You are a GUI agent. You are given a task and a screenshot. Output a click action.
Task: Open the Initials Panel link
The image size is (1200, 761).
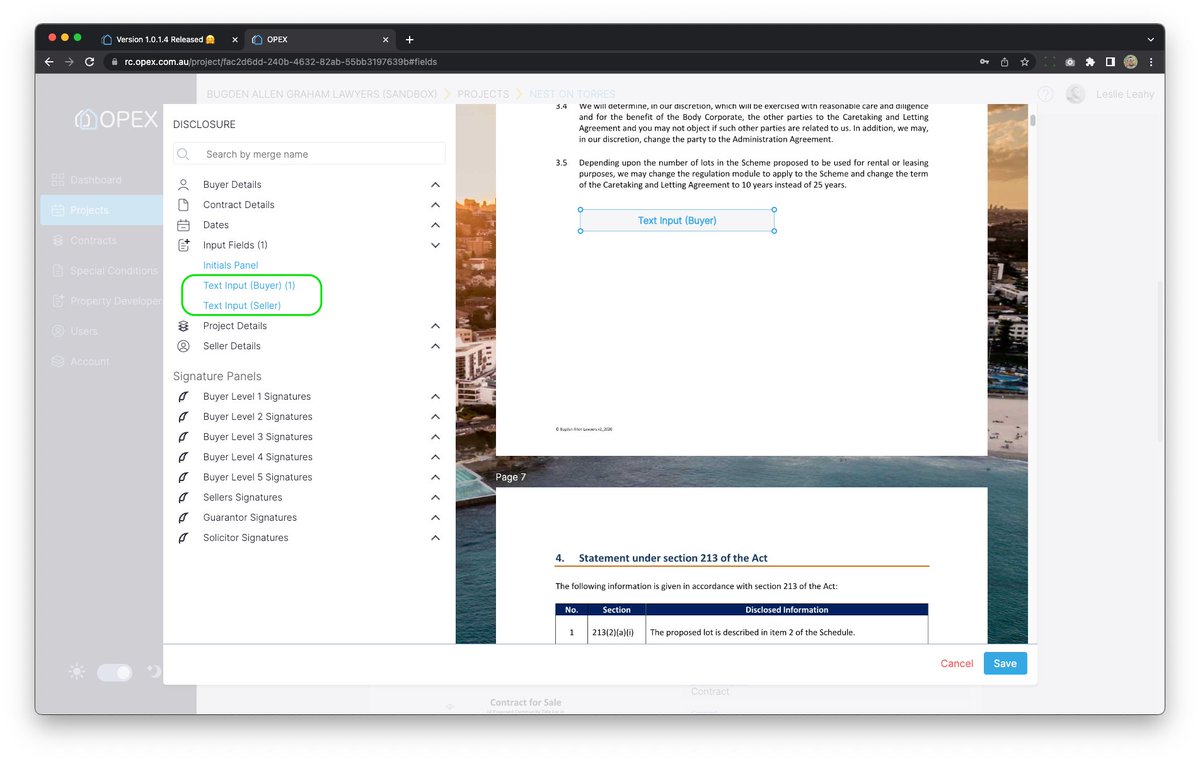tap(229, 265)
